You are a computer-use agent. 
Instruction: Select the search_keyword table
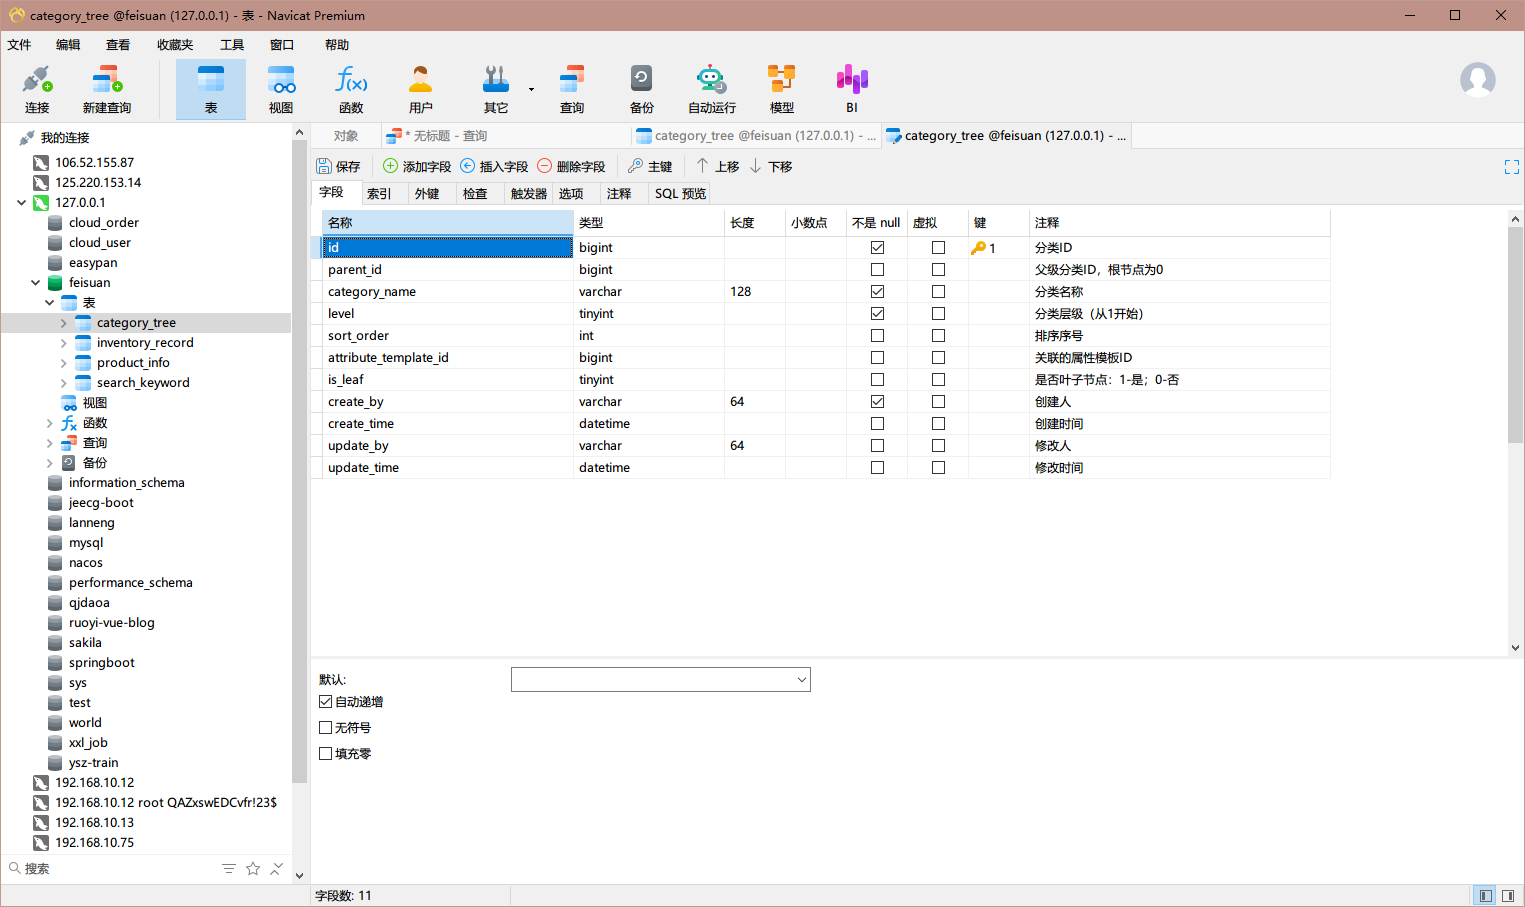(143, 383)
